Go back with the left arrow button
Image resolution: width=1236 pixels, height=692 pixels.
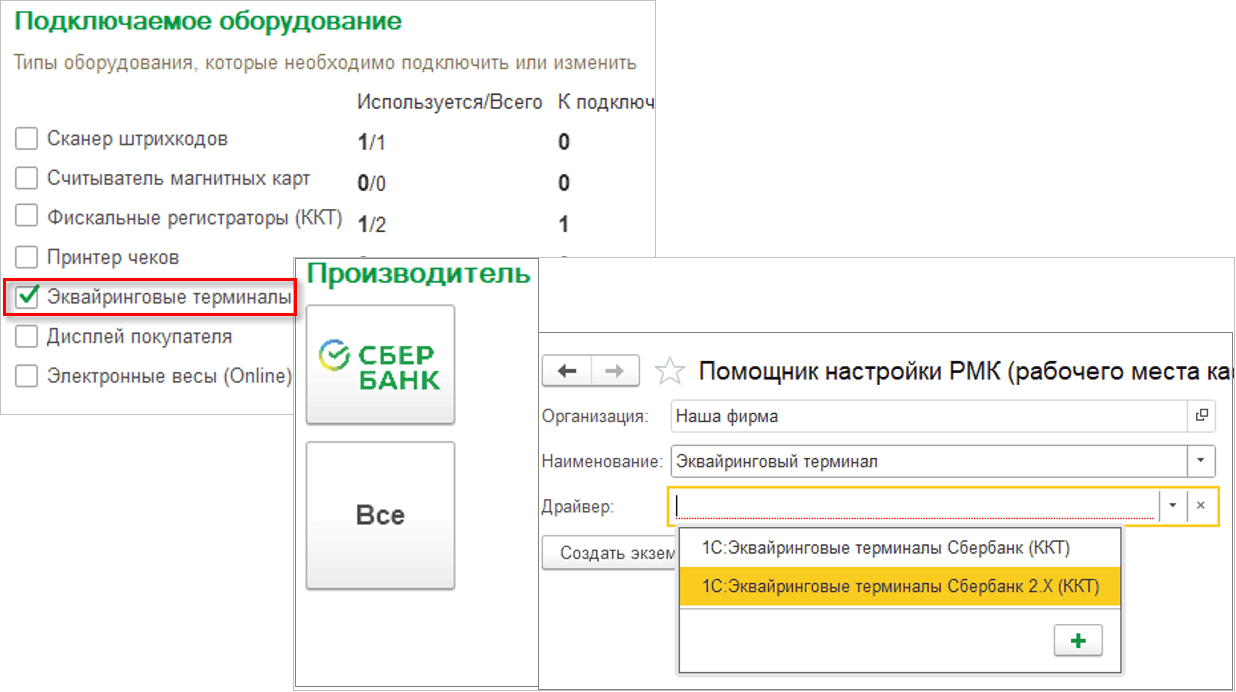567,371
